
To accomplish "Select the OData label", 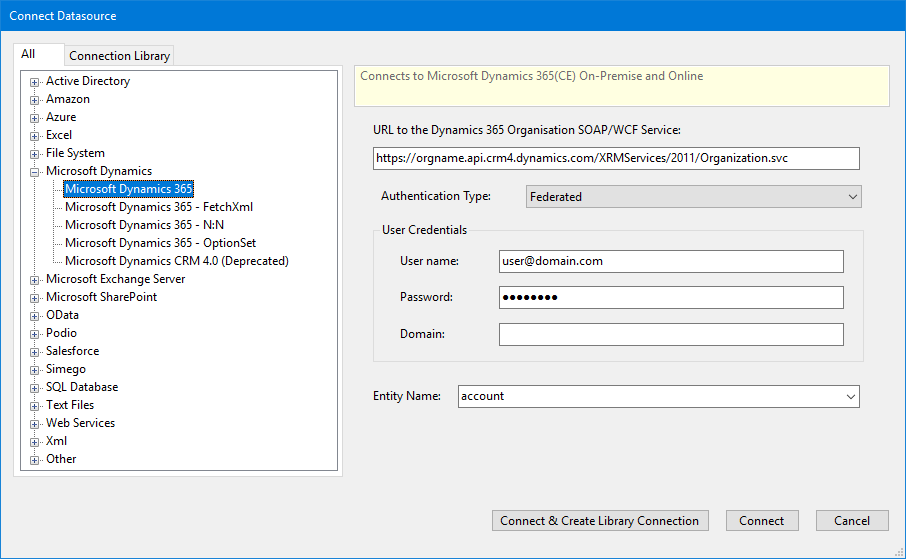I will tap(62, 314).
